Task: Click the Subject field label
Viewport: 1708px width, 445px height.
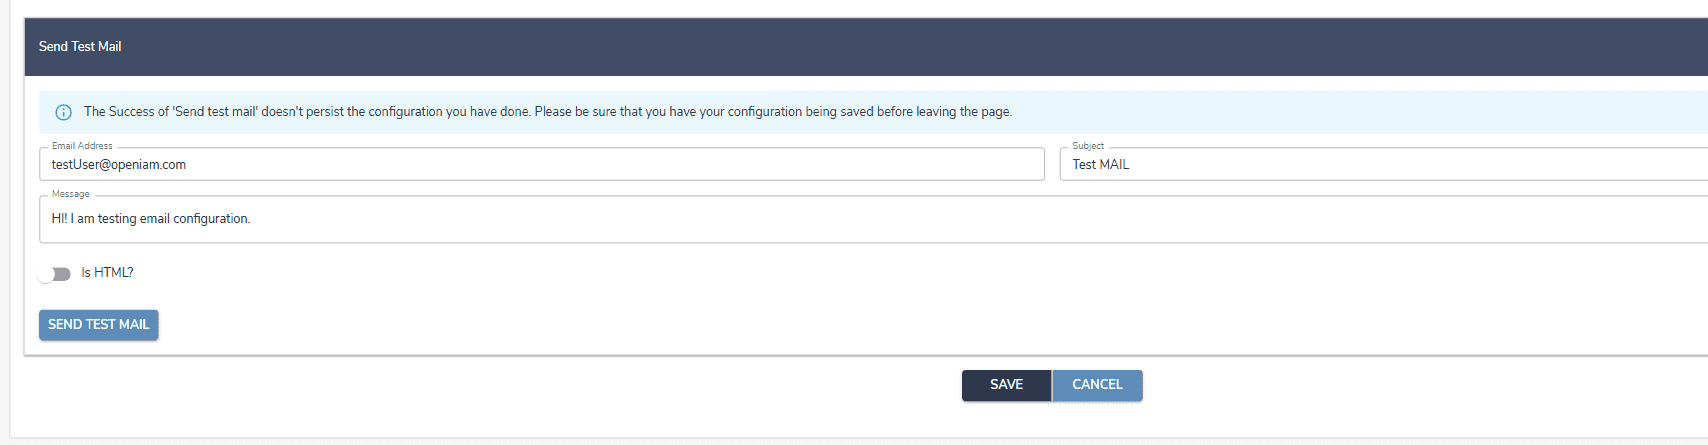Action: (1088, 146)
